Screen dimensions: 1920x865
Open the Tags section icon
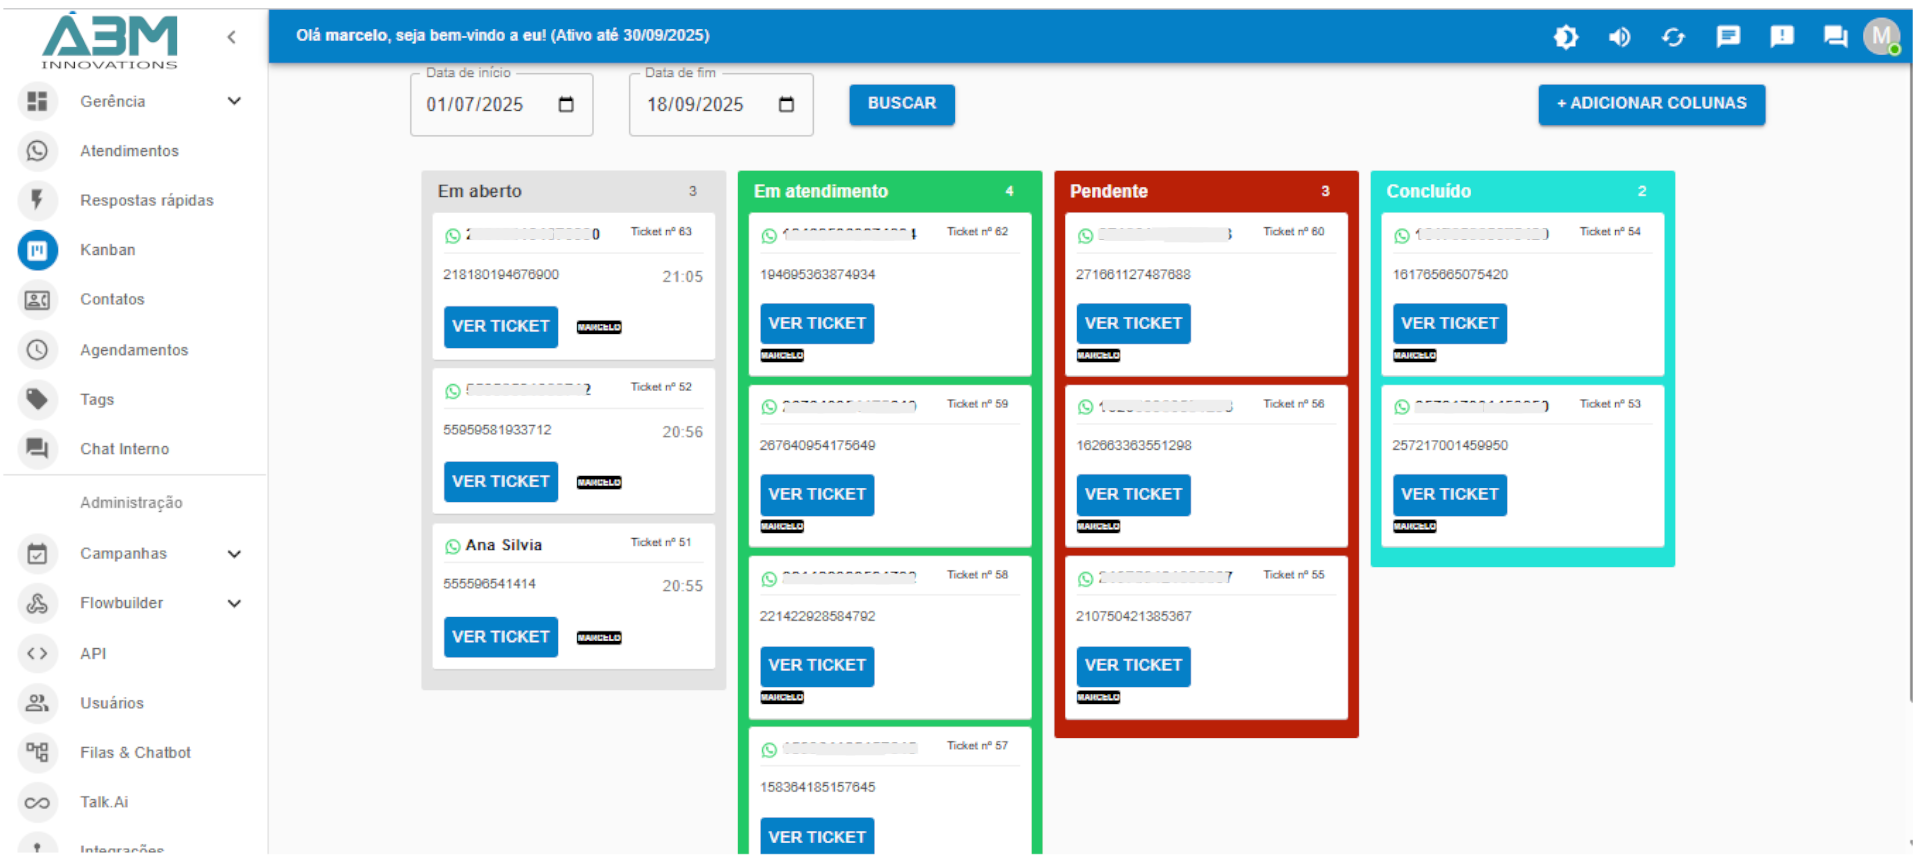(38, 399)
